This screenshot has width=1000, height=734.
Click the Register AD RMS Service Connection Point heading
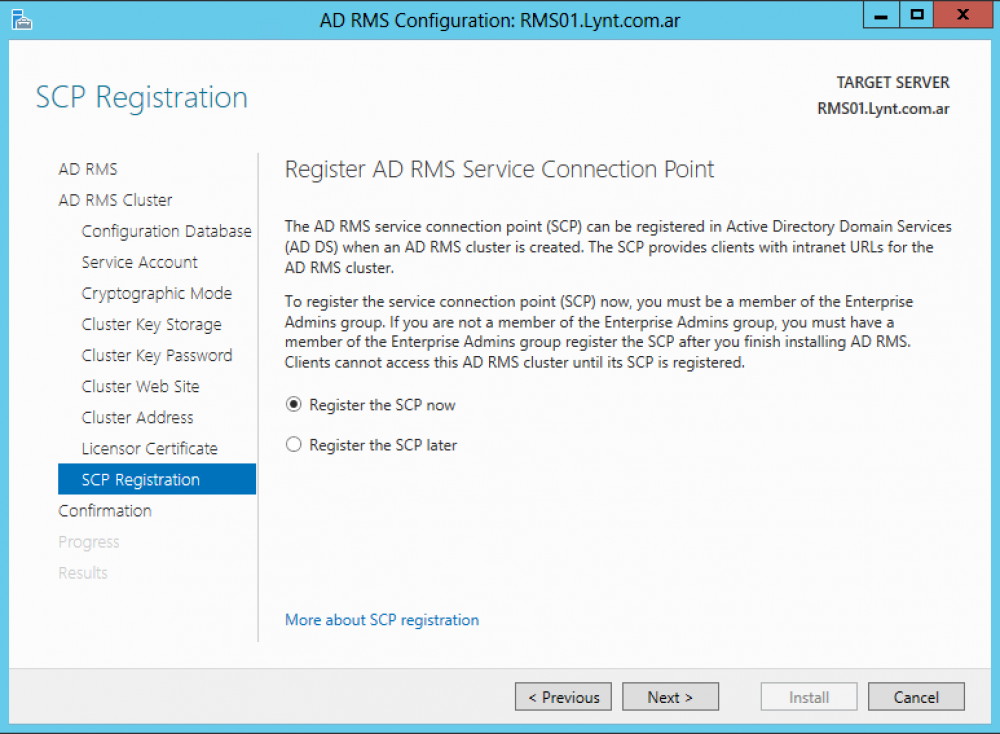(x=499, y=169)
